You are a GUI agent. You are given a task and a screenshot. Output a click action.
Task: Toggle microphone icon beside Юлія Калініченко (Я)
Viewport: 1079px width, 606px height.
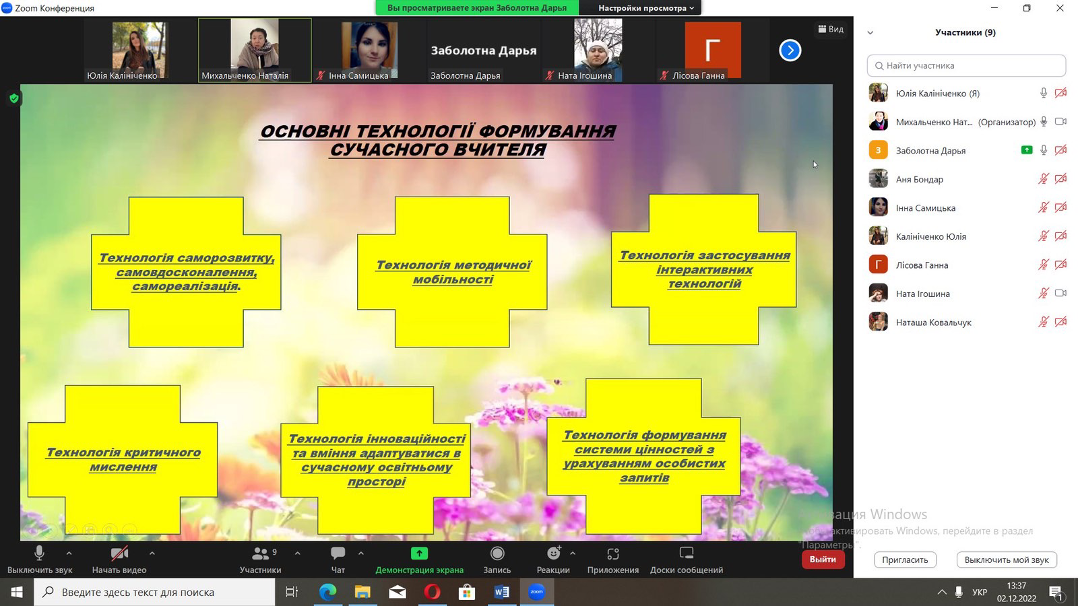tap(1043, 93)
